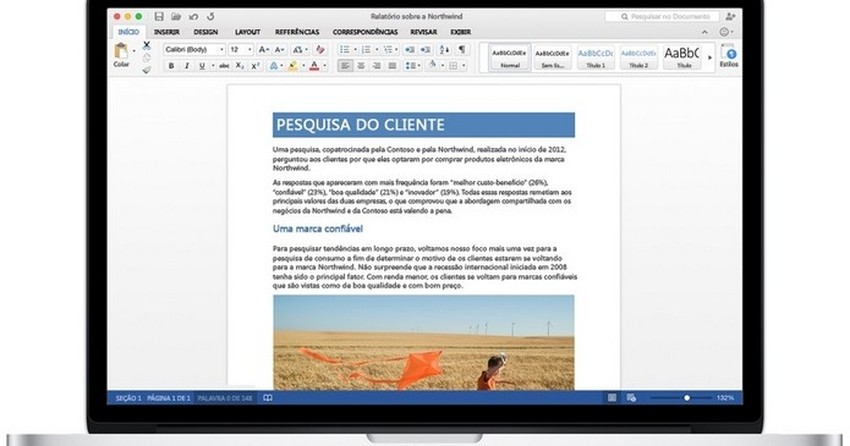Switch to the INSERIR tab
Image resolution: width=850 pixels, height=446 pixels.
click(166, 32)
